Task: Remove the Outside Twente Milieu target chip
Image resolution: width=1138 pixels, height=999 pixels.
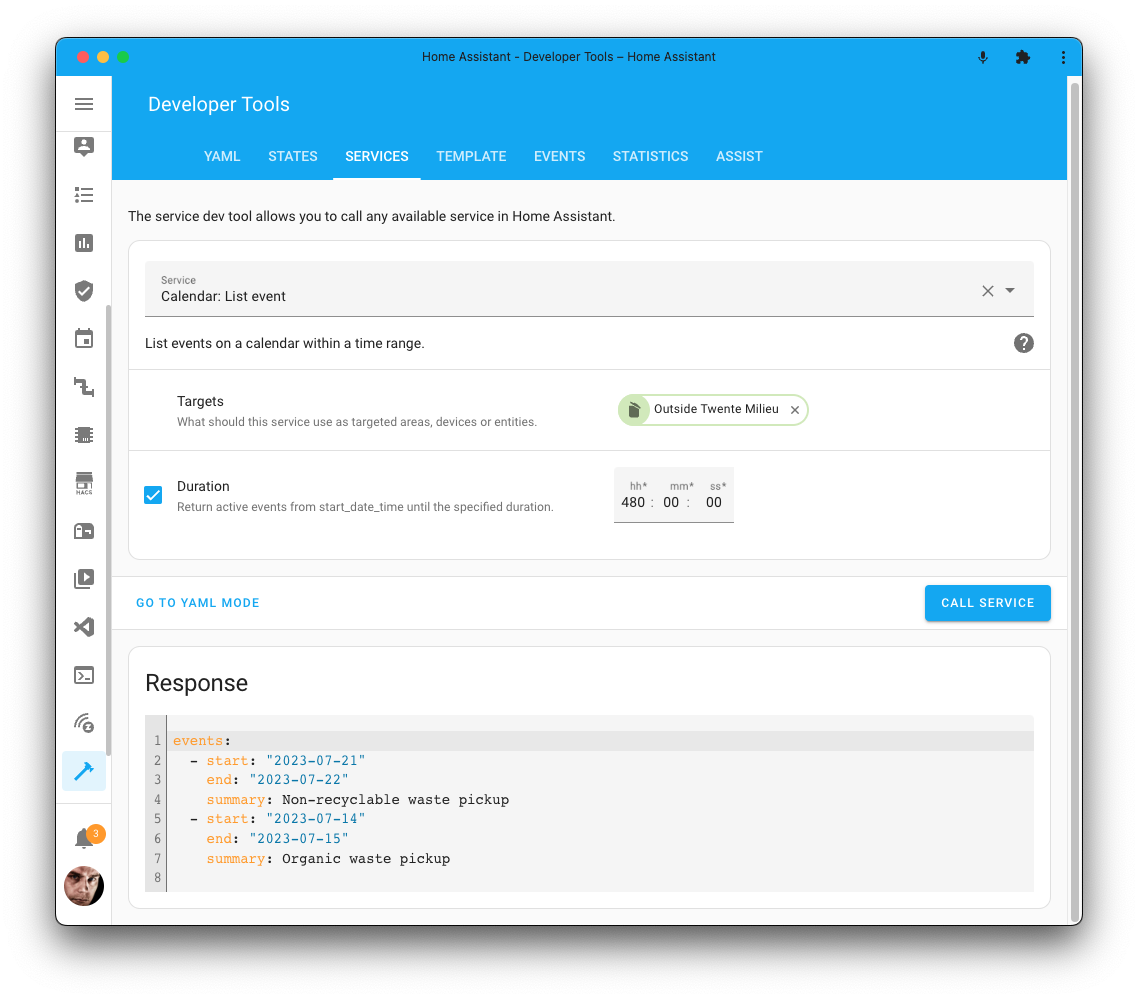Action: tap(794, 410)
